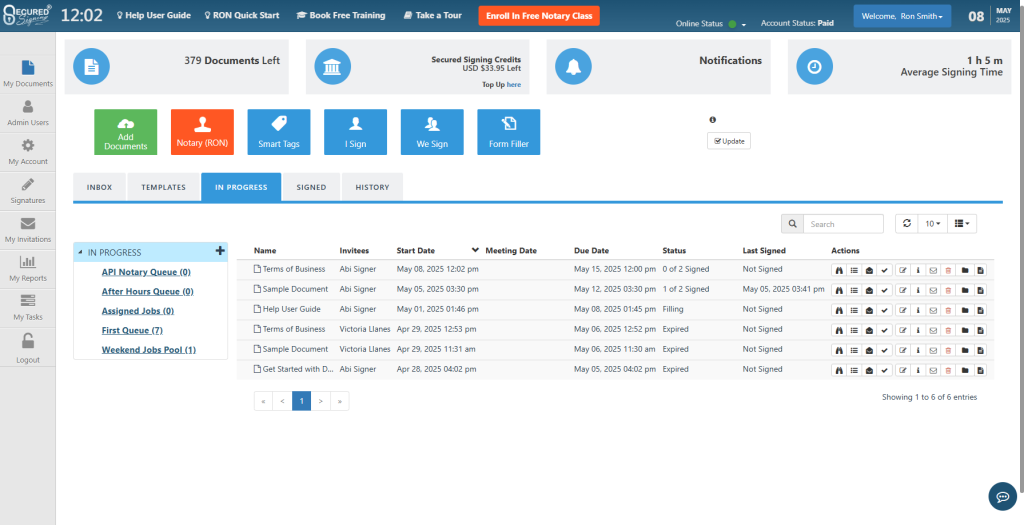Viewport: 1024px width, 525px height.
Task: Open My Invitations envelope in sidebar
Action: [x=27, y=230]
